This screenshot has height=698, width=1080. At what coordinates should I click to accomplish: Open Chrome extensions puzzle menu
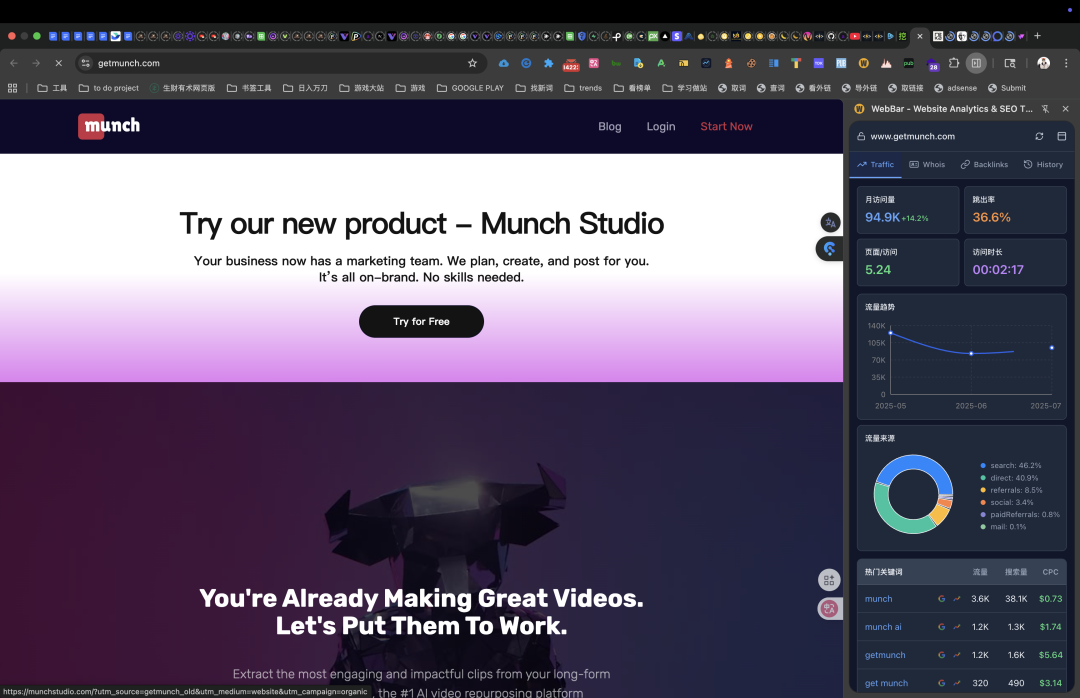tap(954, 63)
